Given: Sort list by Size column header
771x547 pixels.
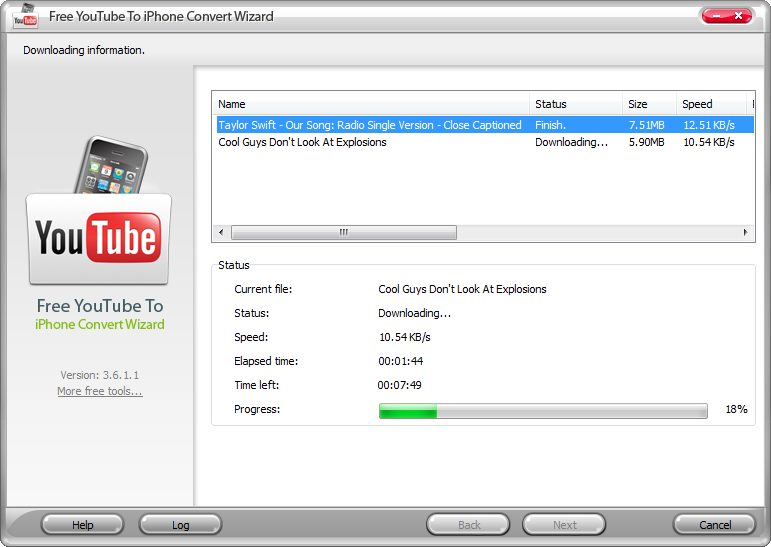Looking at the screenshot, I should point(649,104).
